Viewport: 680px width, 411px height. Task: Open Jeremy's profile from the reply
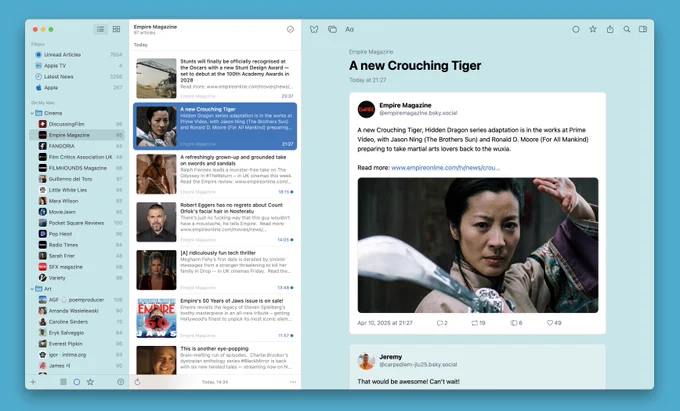pos(391,357)
